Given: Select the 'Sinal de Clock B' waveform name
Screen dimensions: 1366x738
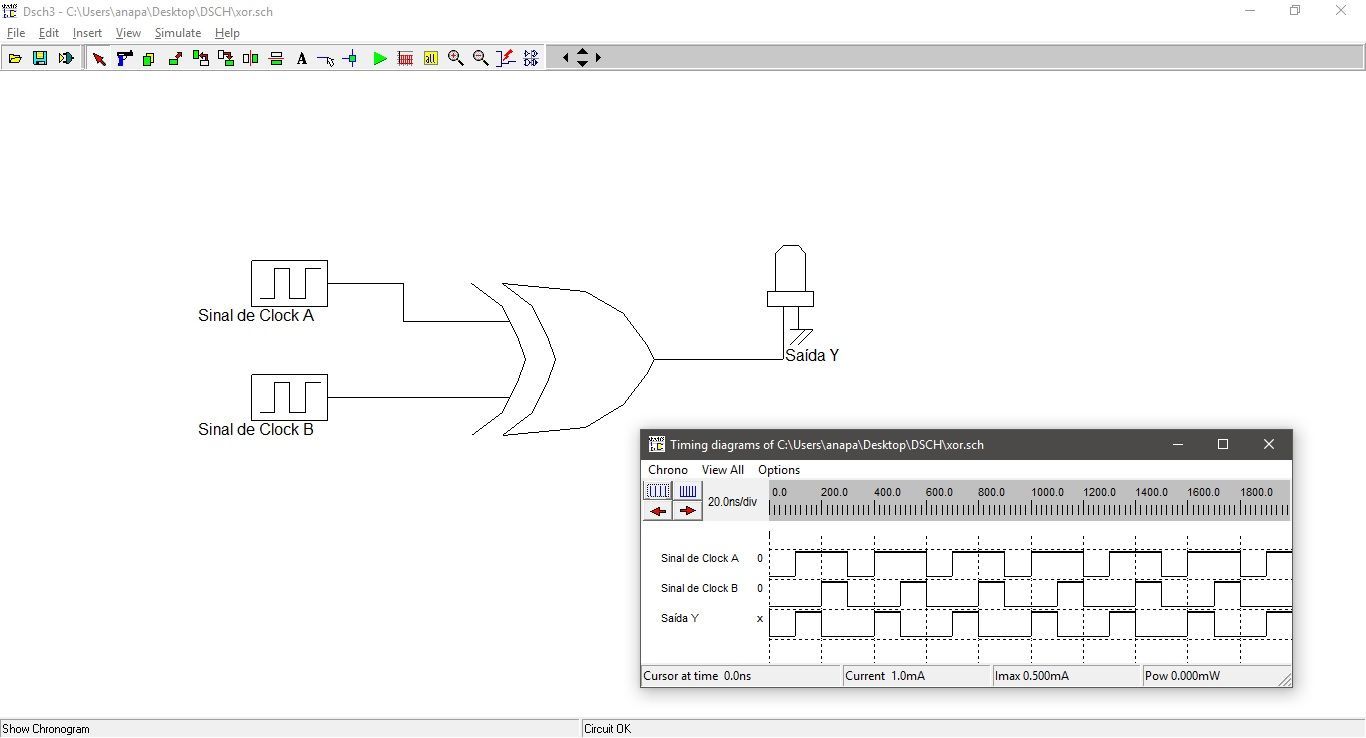Looking at the screenshot, I should coord(700,589).
